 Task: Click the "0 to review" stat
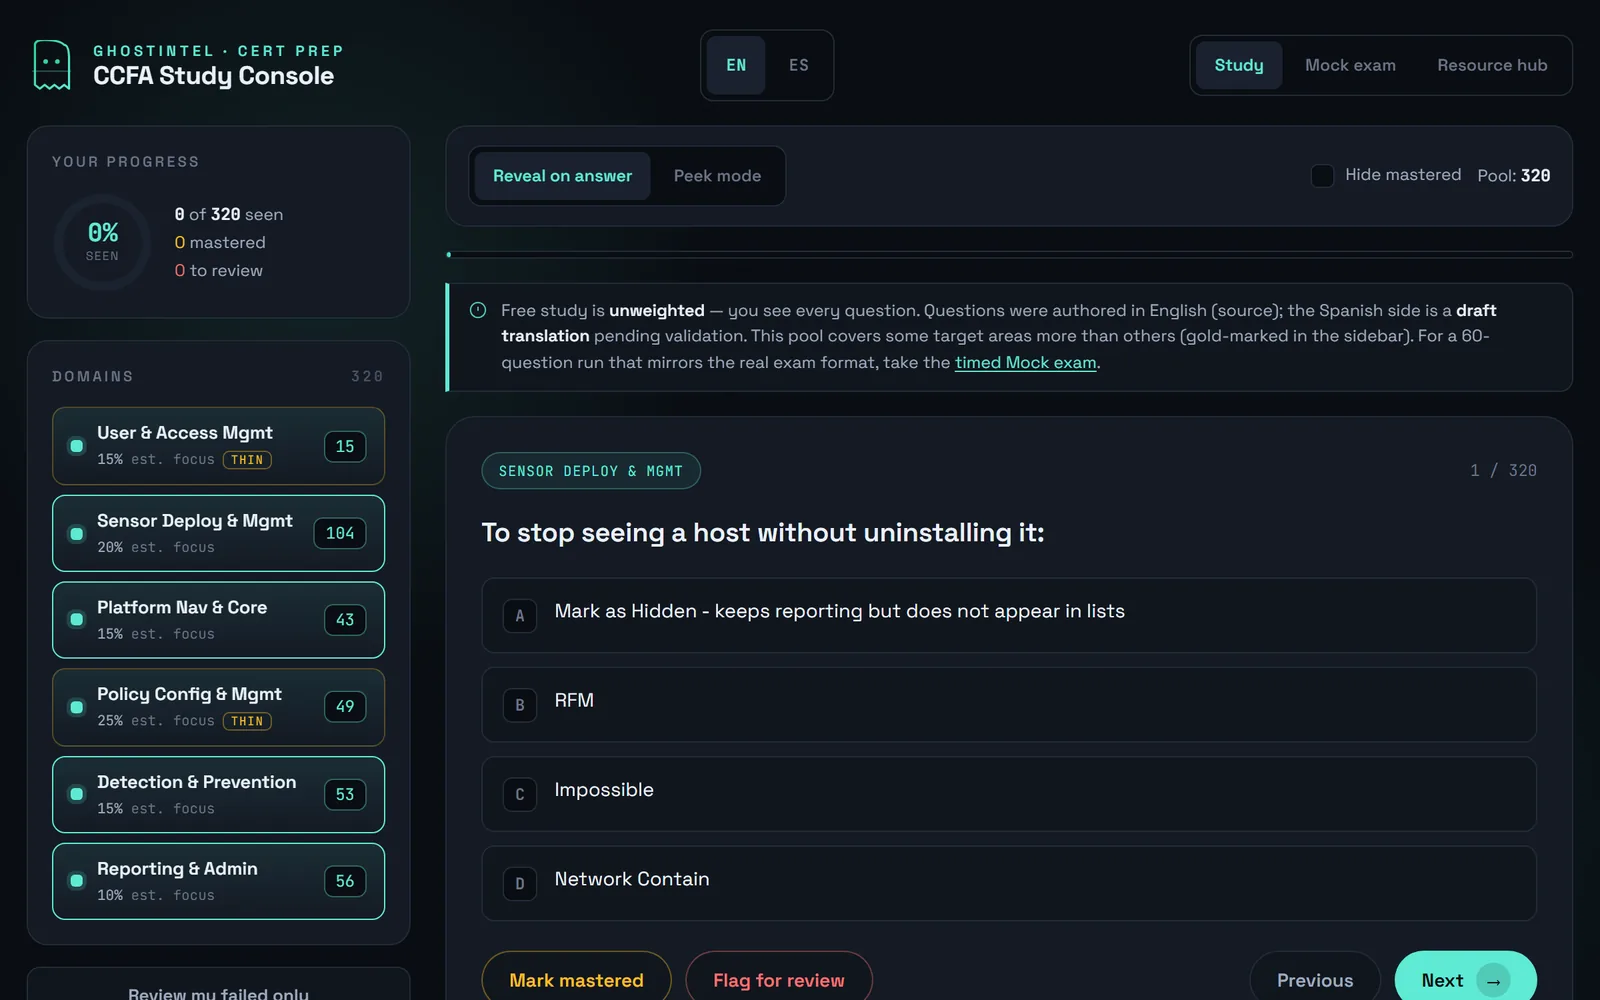coord(219,270)
